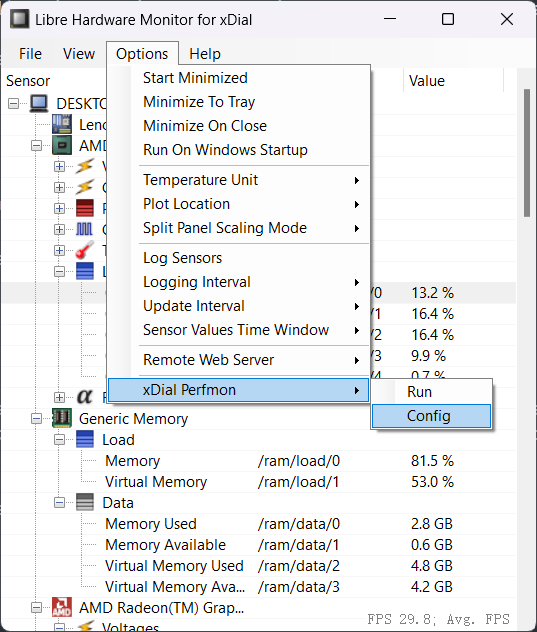Expand the alpha factor node

[59, 397]
